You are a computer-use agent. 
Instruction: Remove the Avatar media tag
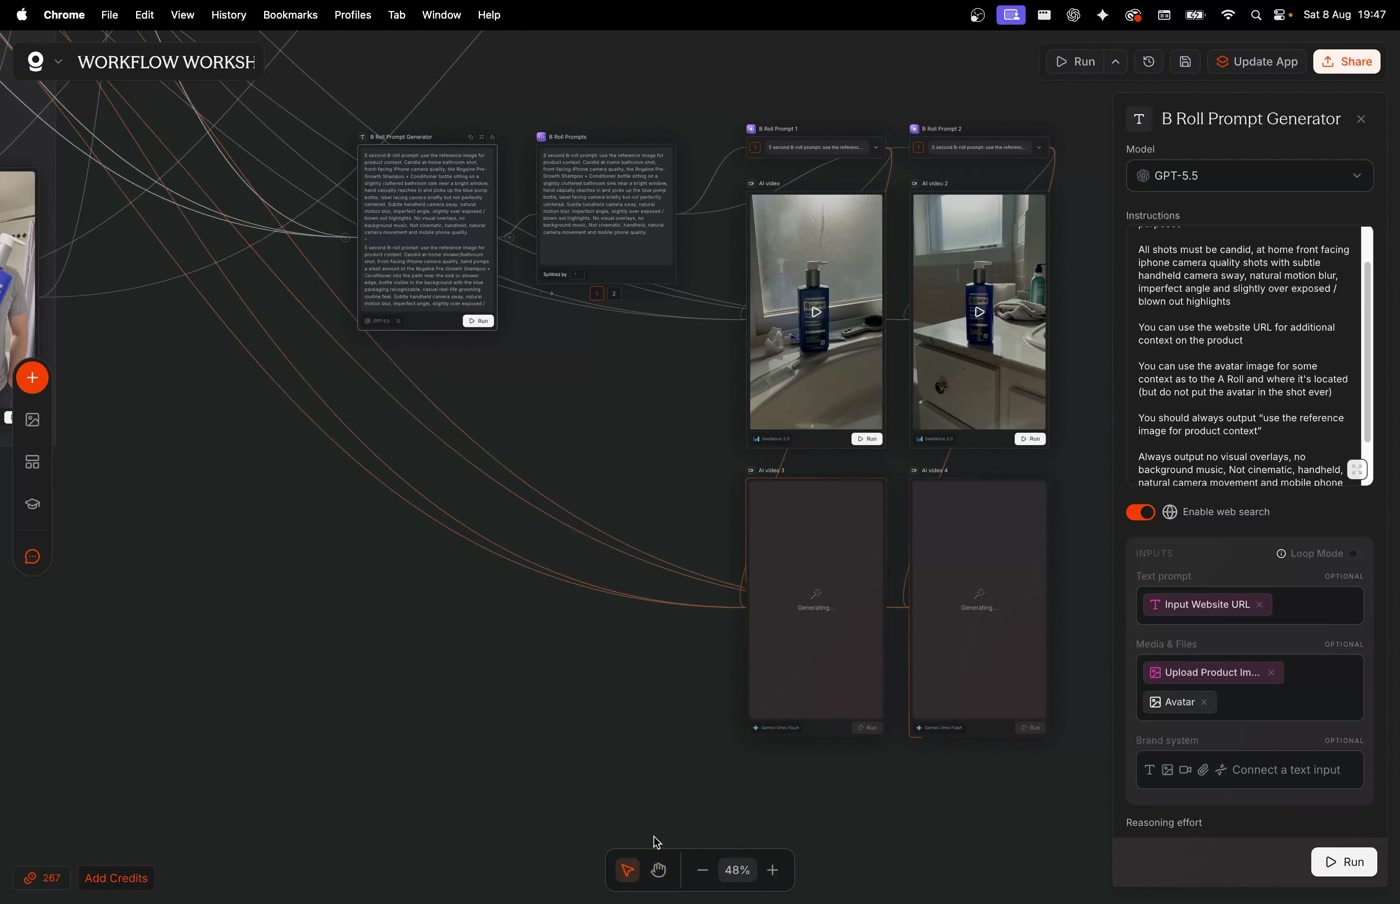(1204, 703)
